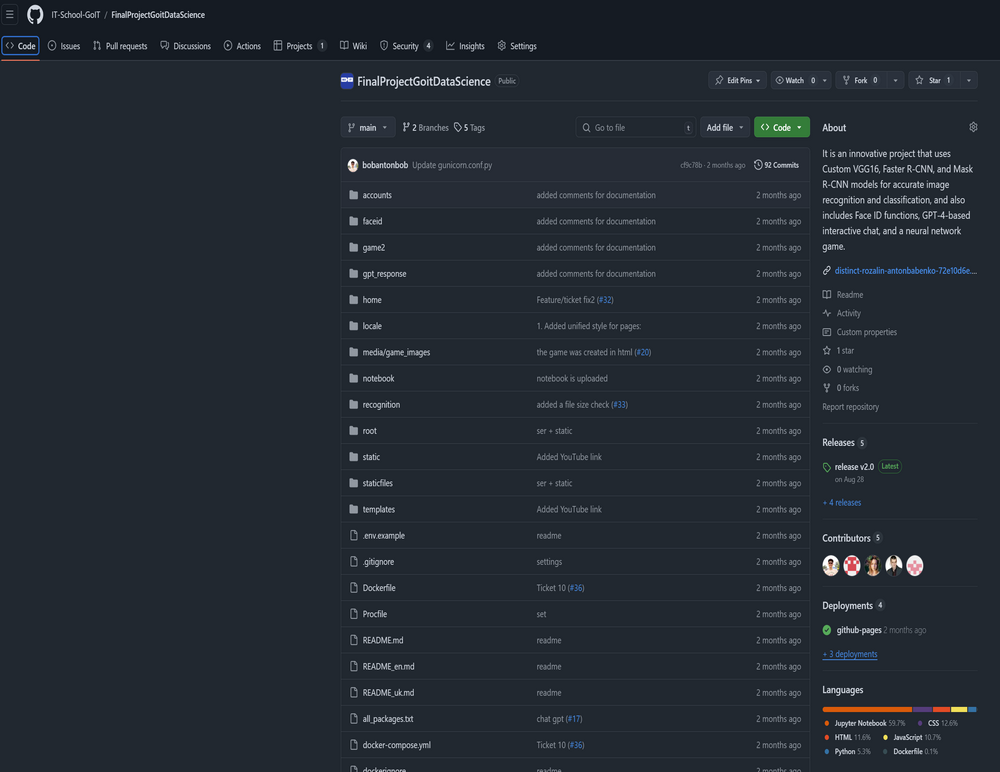
Task: Toggle Watch for this repository
Action: (x=794, y=80)
